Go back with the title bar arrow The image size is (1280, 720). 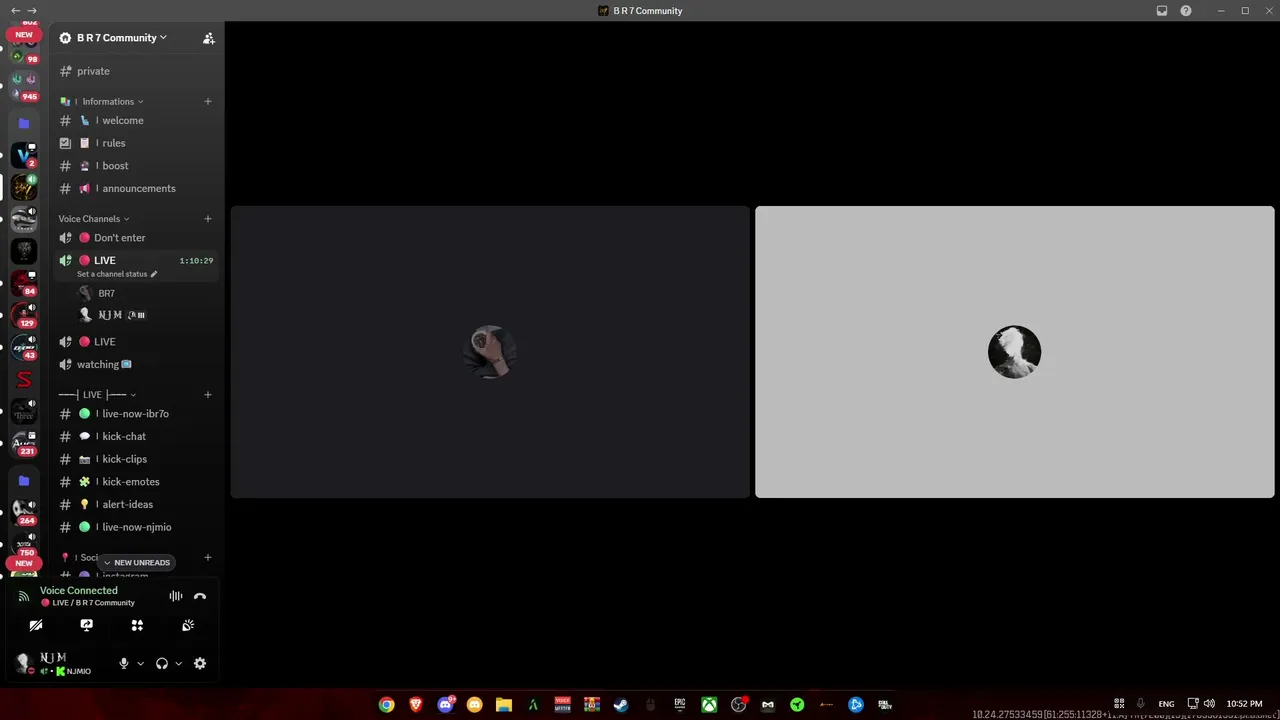click(x=15, y=10)
